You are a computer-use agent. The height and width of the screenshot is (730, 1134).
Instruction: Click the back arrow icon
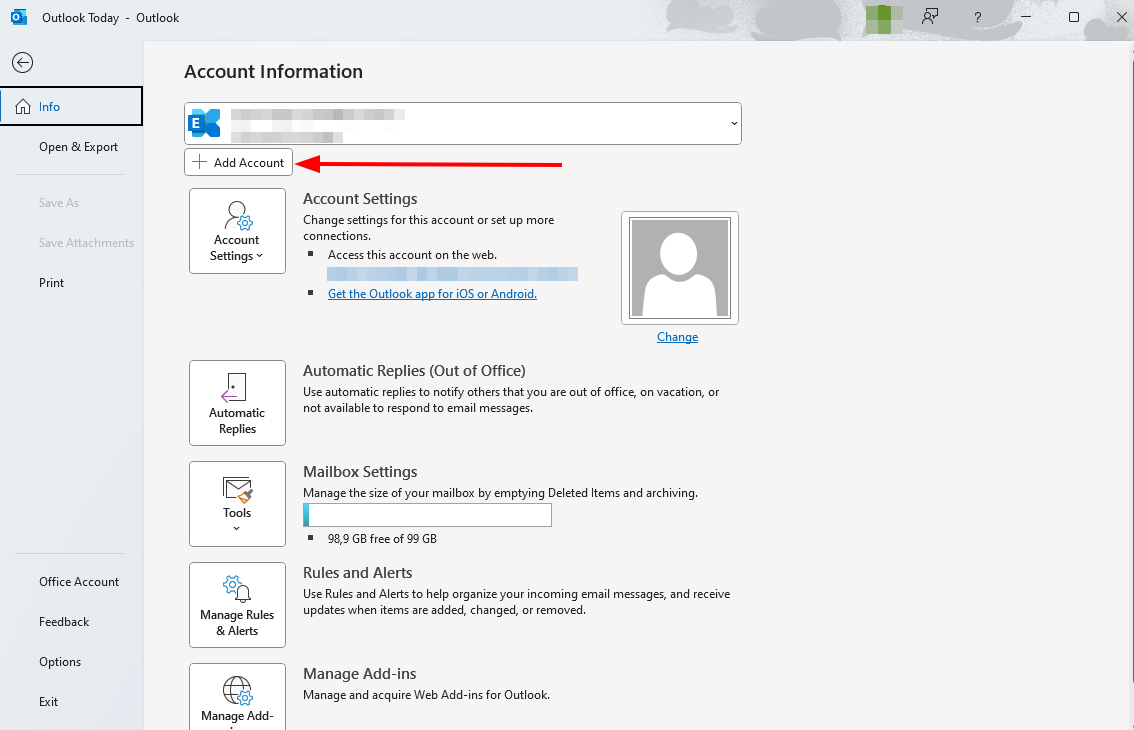[x=22, y=63]
